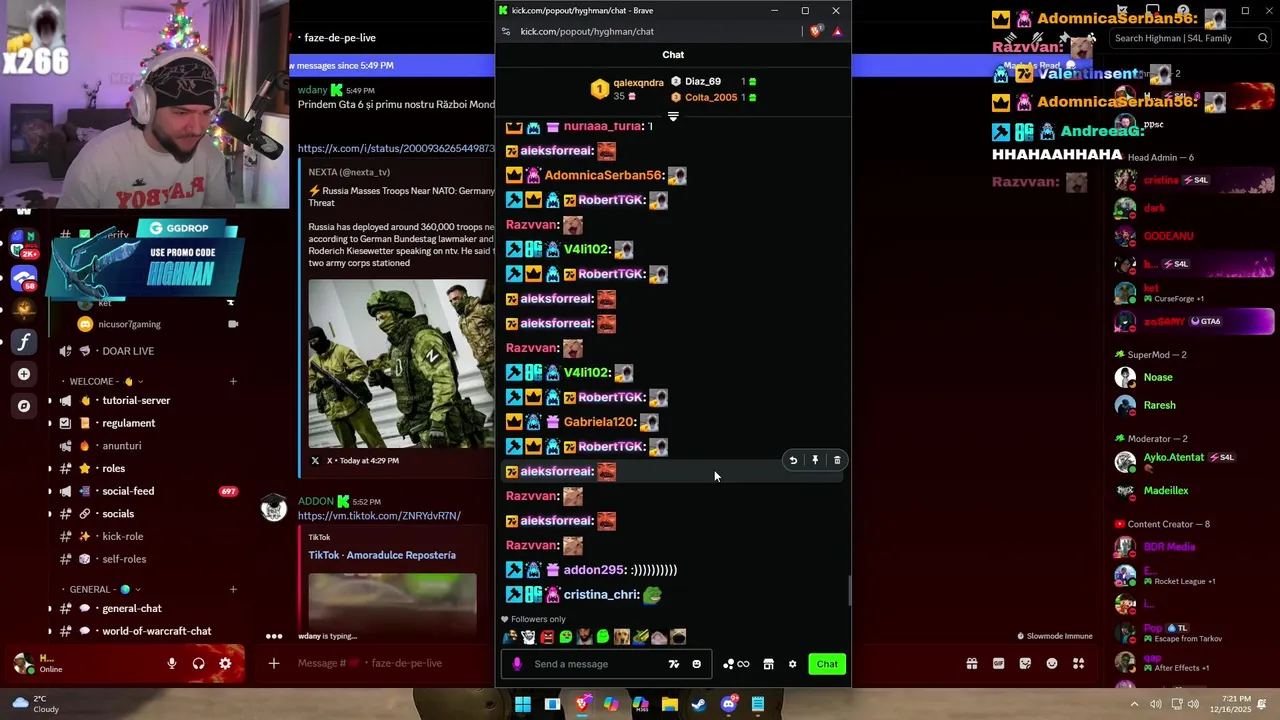View site info icon in address bar

coord(506,31)
